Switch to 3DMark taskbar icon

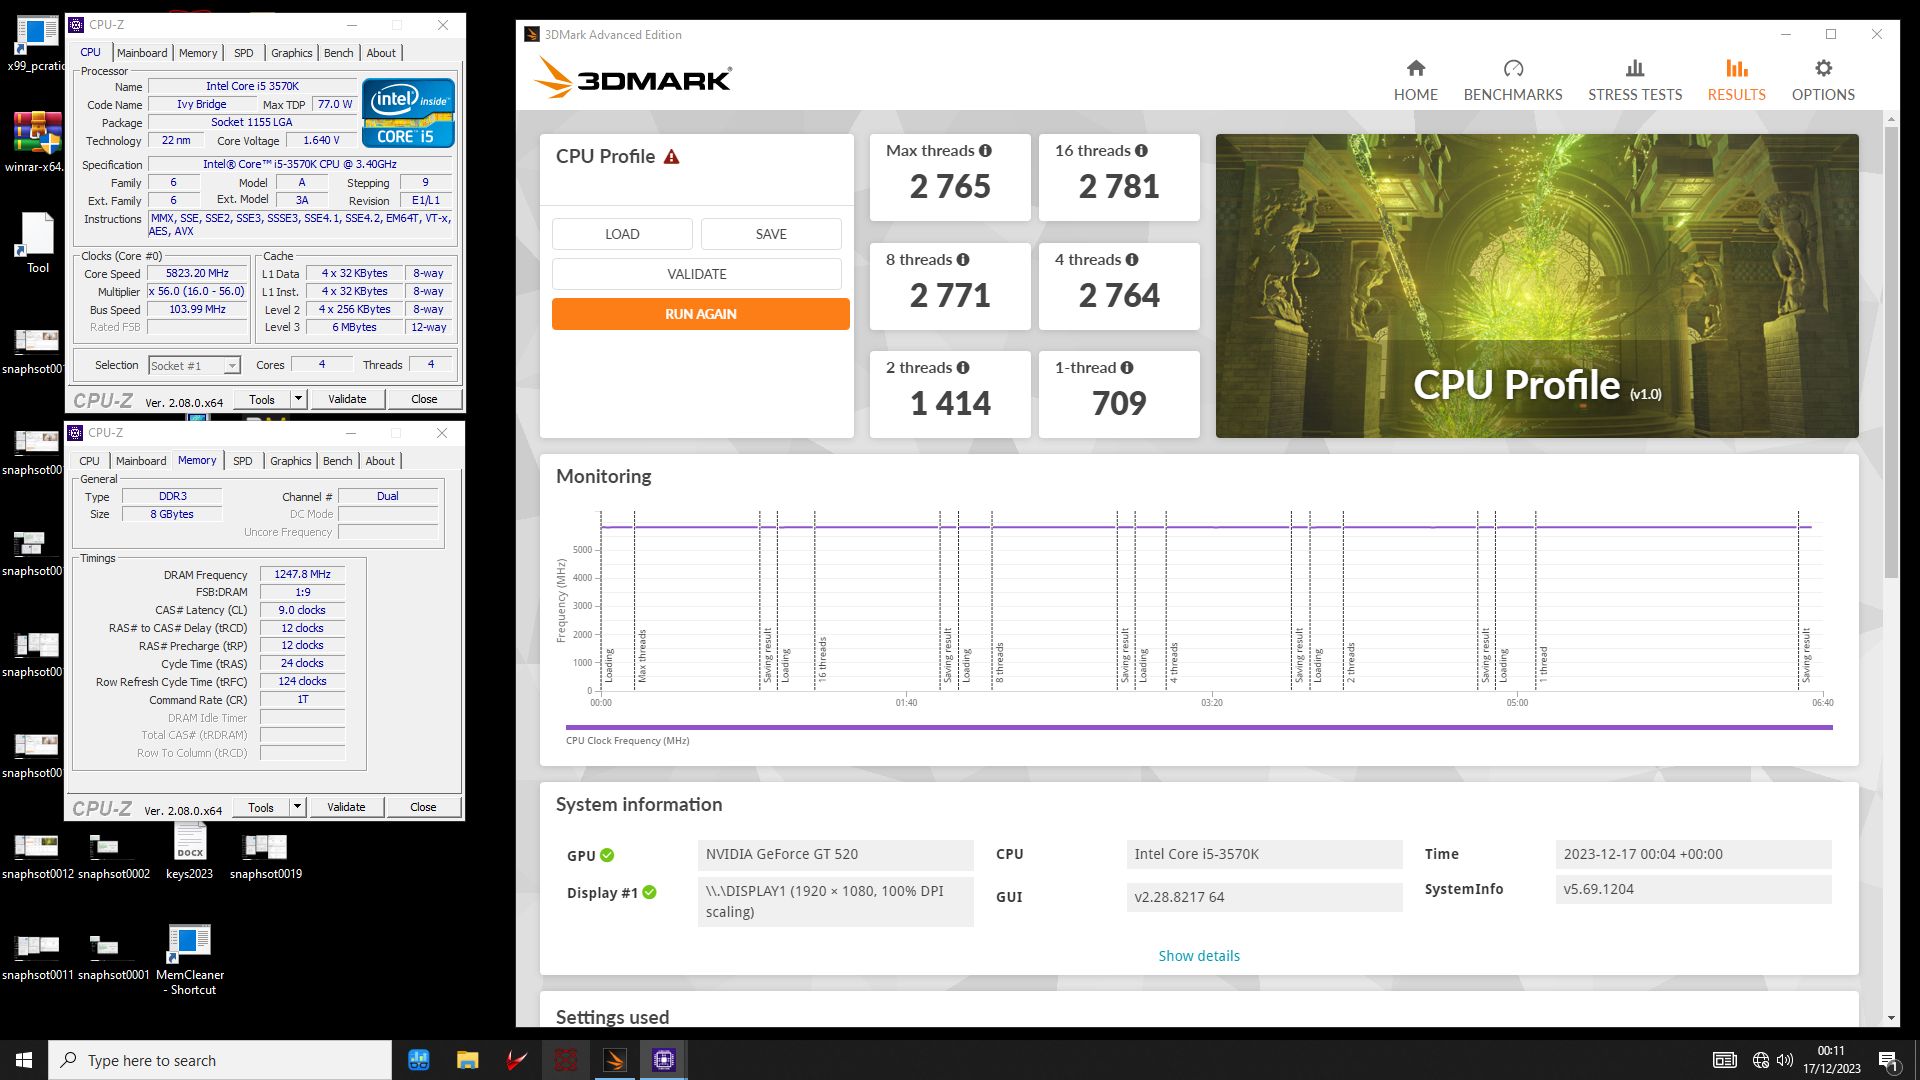coord(615,1060)
